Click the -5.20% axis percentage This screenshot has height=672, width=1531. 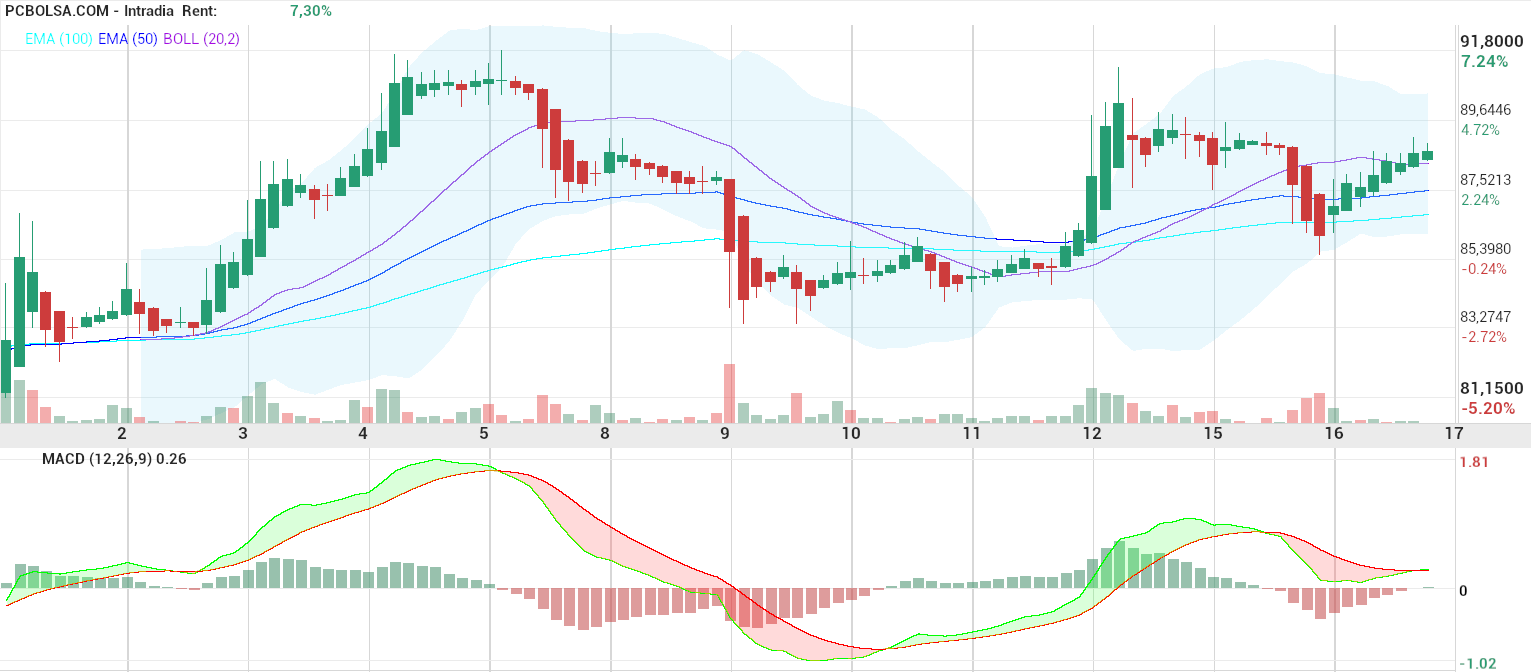click(x=1488, y=408)
